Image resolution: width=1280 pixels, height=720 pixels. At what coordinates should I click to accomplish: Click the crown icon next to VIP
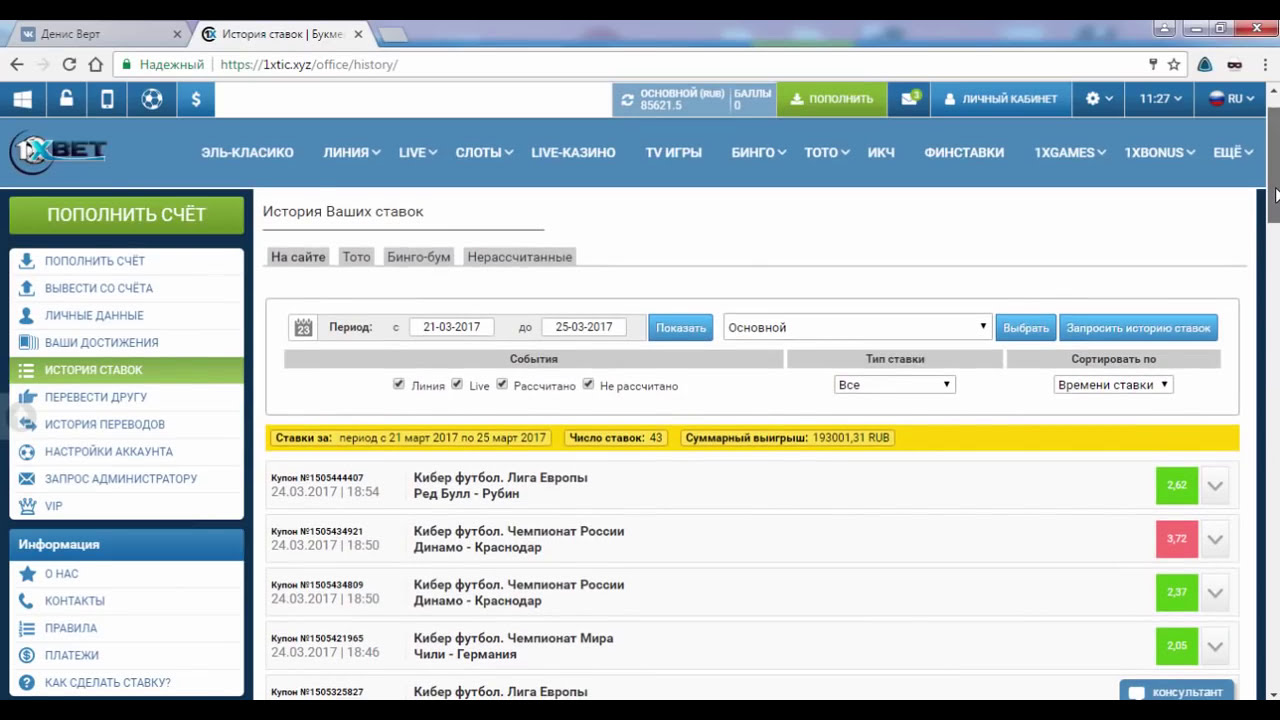(x=27, y=506)
